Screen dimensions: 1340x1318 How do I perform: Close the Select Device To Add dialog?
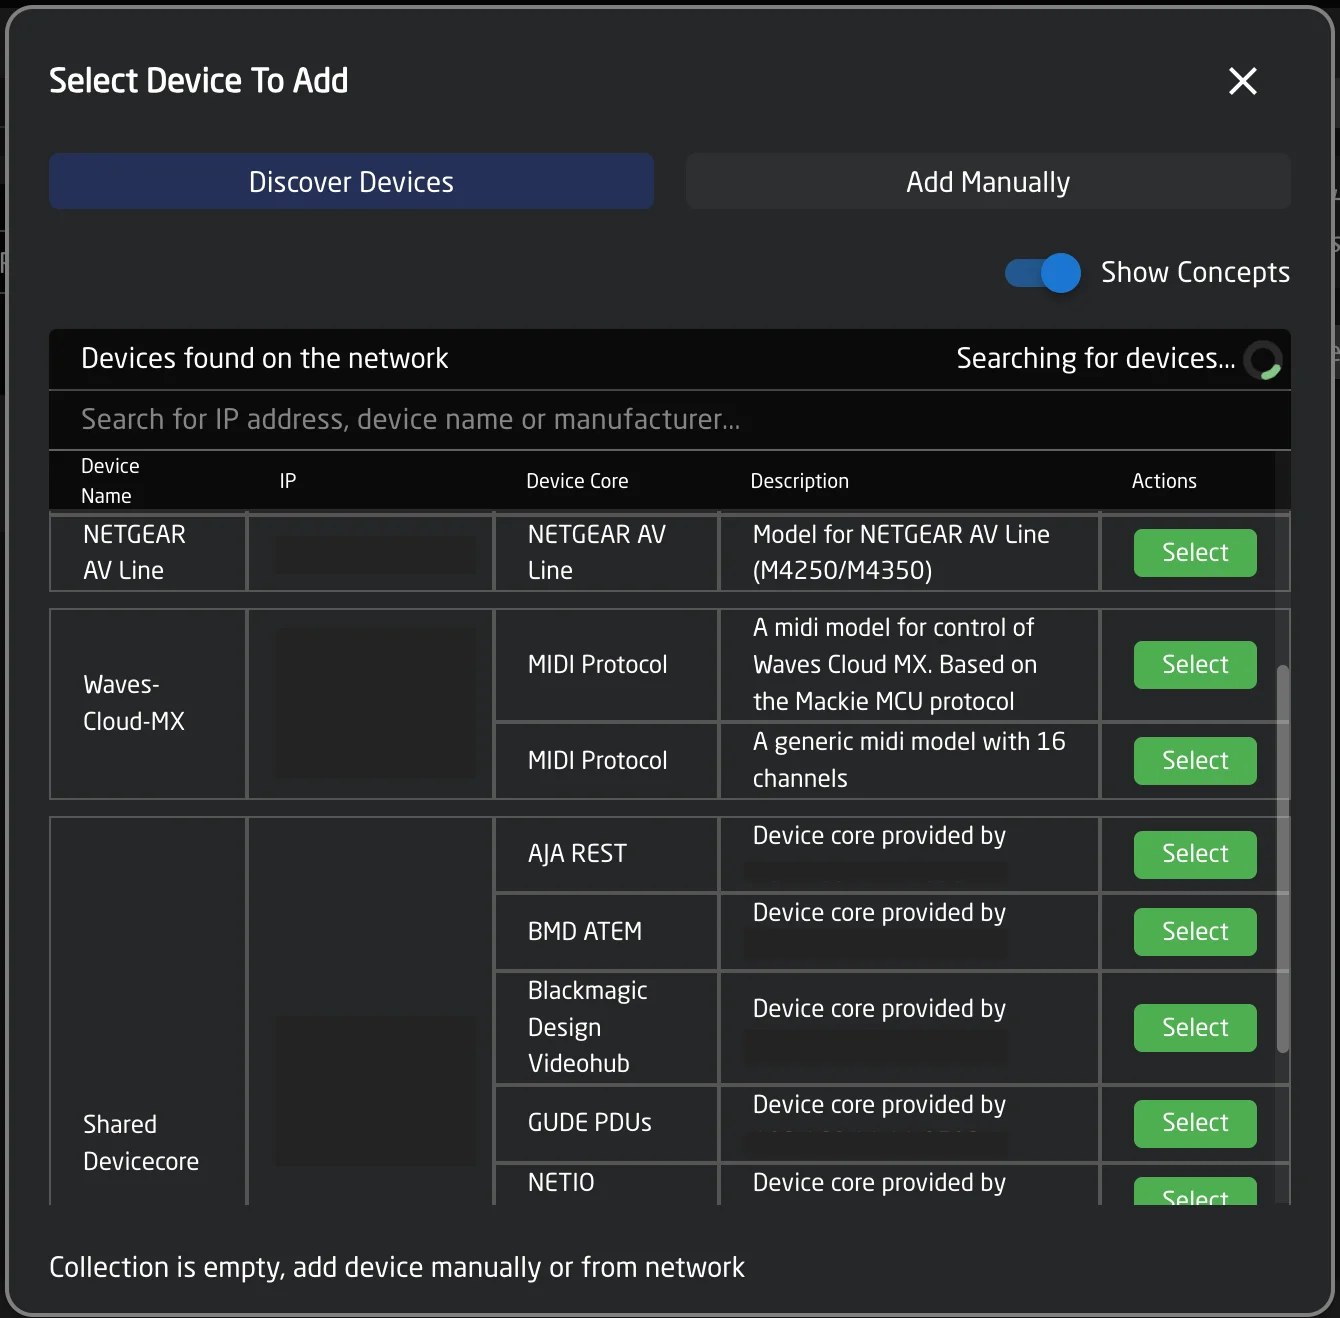(x=1242, y=81)
